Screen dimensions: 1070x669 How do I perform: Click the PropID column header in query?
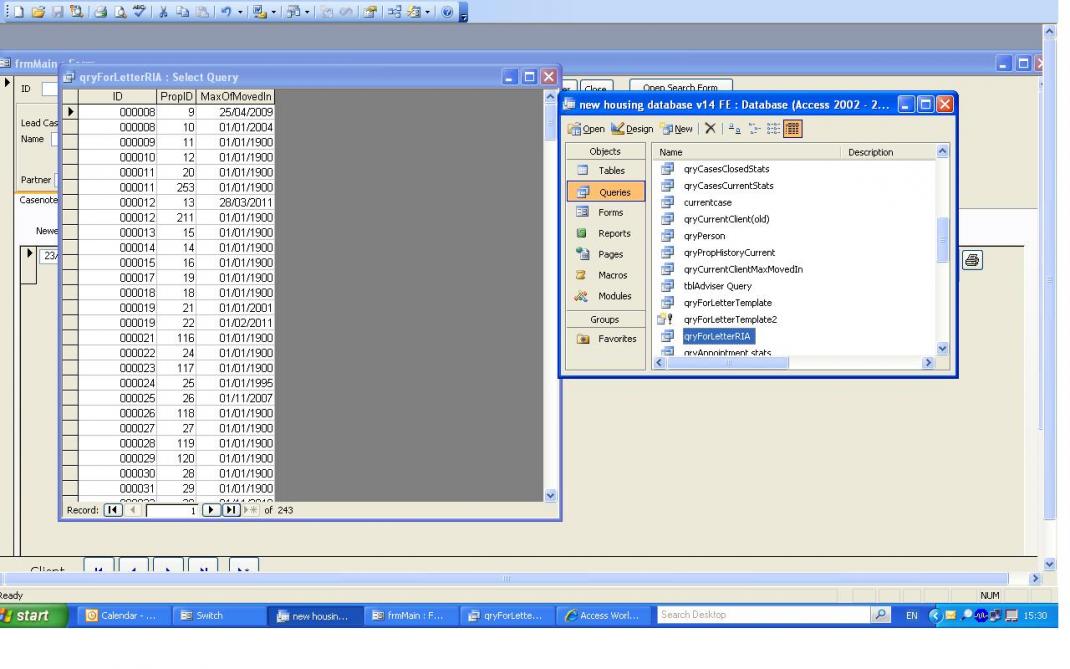coord(176,96)
